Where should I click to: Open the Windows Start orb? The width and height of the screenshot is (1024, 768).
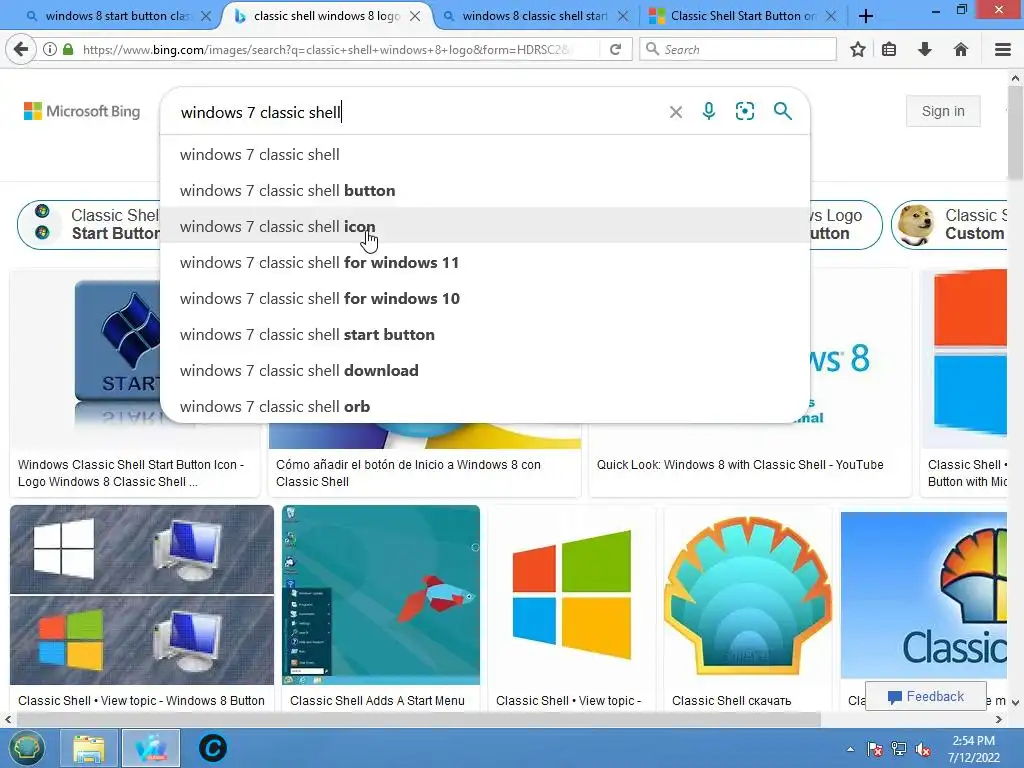[25, 748]
